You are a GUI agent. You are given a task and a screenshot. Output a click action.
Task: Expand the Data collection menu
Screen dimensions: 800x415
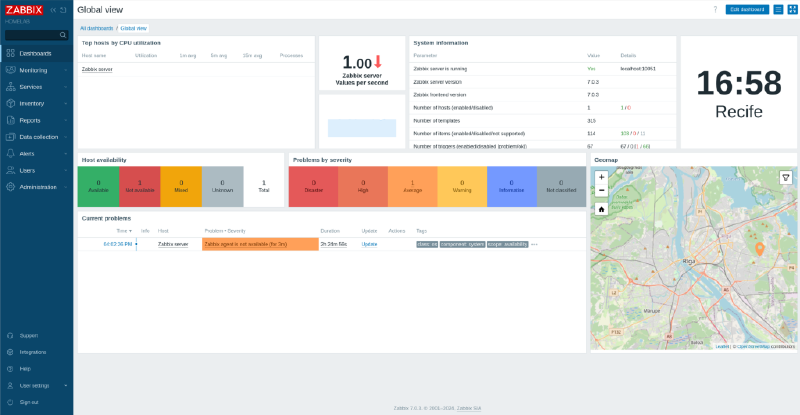(36, 136)
